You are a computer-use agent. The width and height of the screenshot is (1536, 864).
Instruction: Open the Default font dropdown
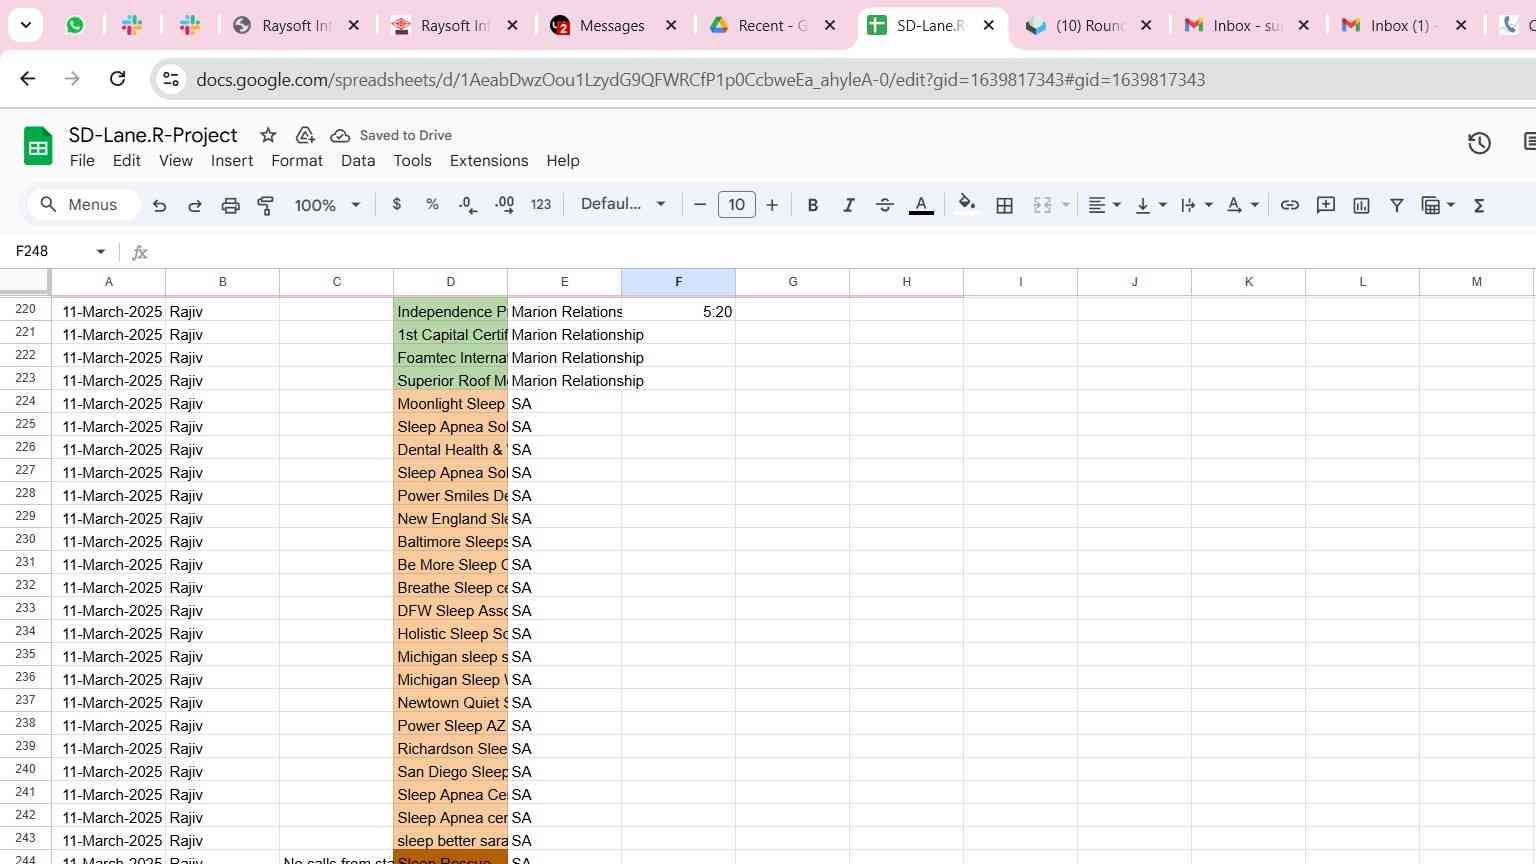(623, 204)
